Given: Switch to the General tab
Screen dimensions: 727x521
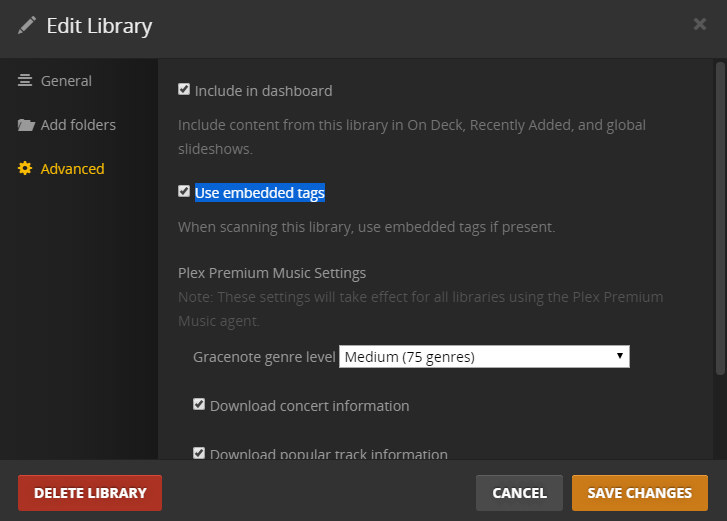Looking at the screenshot, I should click(66, 81).
